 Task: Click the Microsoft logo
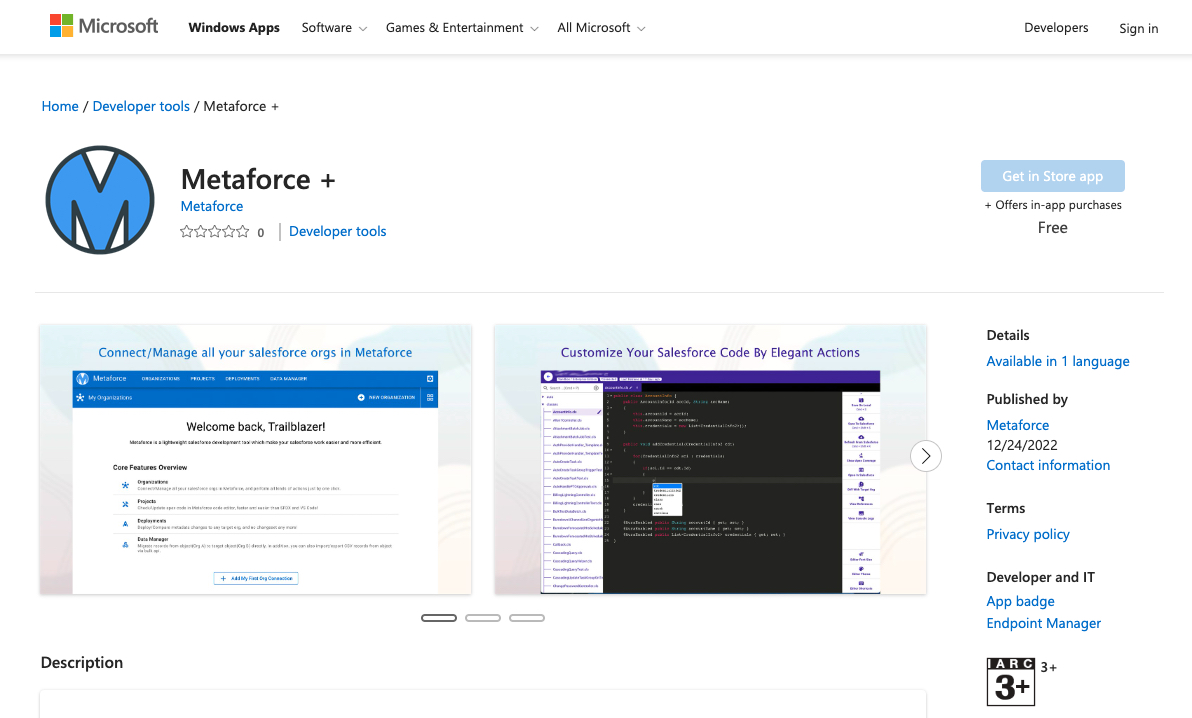point(104,27)
